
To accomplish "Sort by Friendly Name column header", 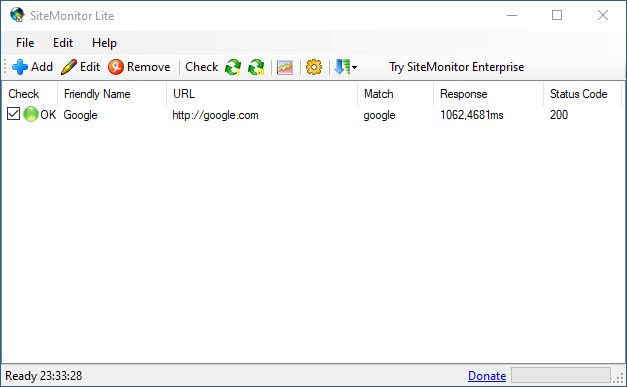I will [x=112, y=94].
